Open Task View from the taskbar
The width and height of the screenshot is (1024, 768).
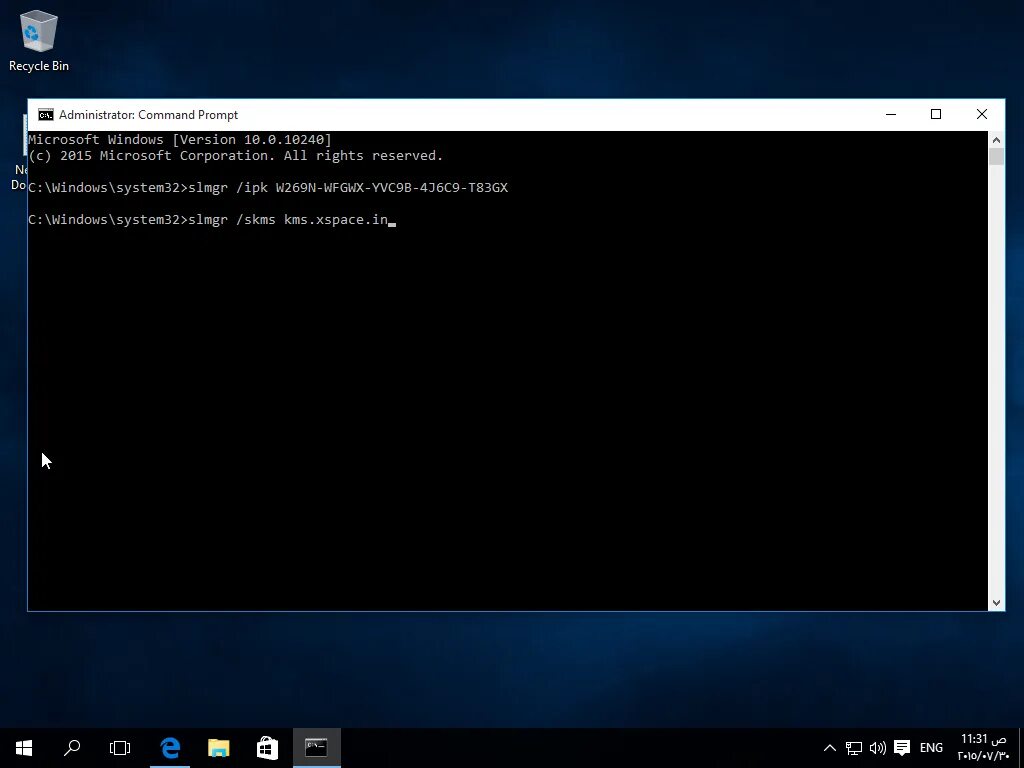pos(120,748)
